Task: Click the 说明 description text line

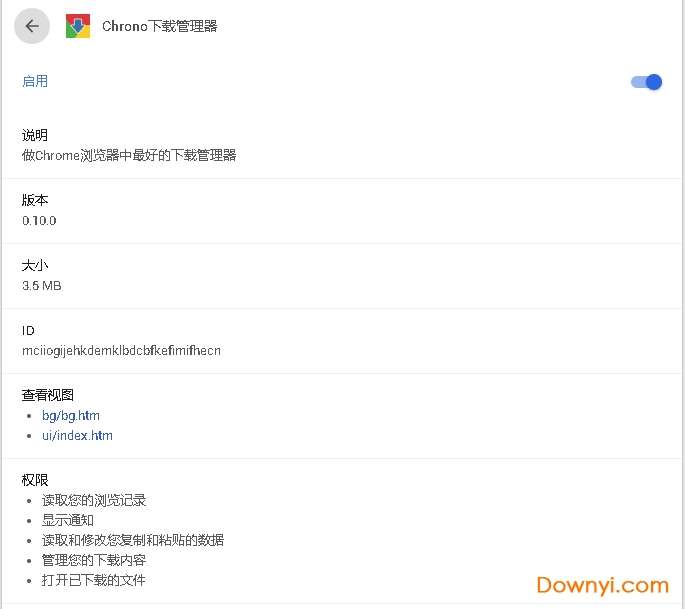Action: pyautogui.click(x=129, y=156)
